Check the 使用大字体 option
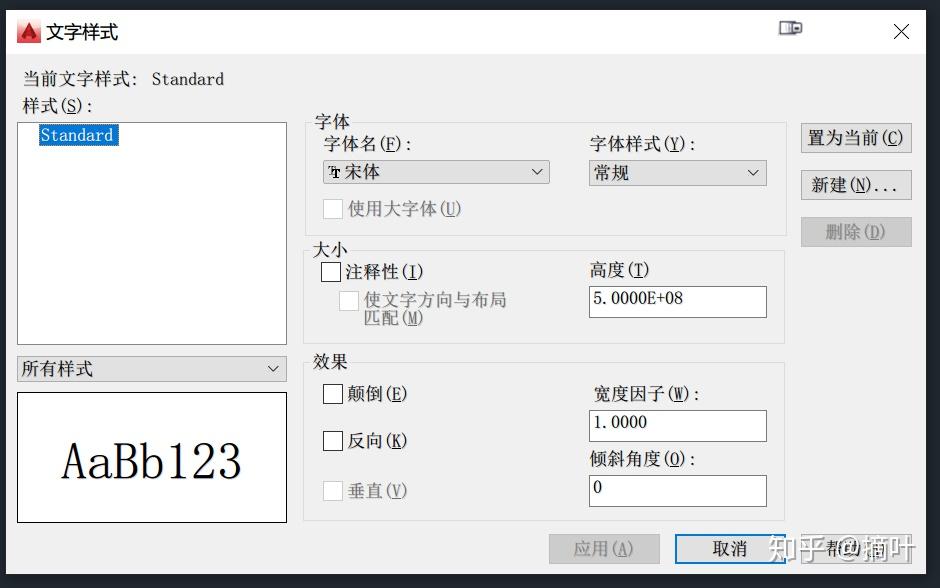Image resolution: width=940 pixels, height=588 pixels. [333, 209]
